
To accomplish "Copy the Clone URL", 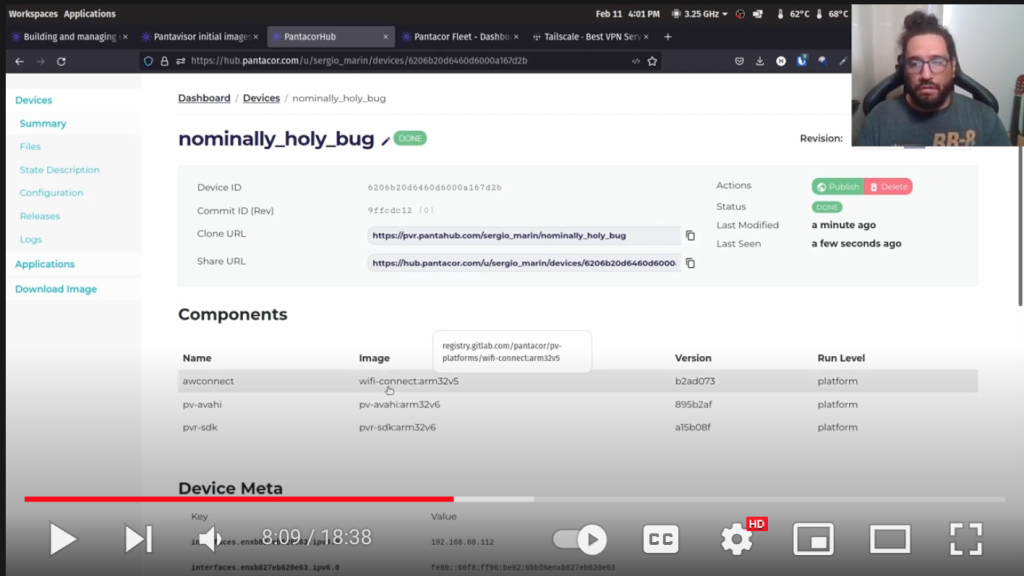I will (x=690, y=236).
